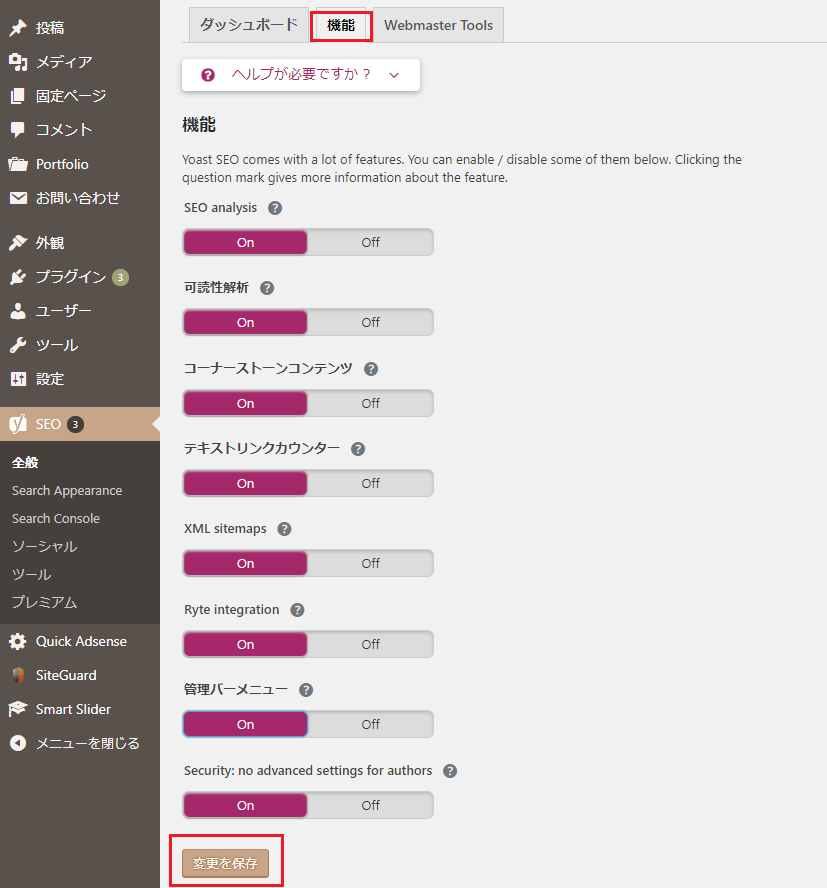This screenshot has width=827, height=888.
Task: Click the plugin update count badge 3
Action: click(120, 278)
